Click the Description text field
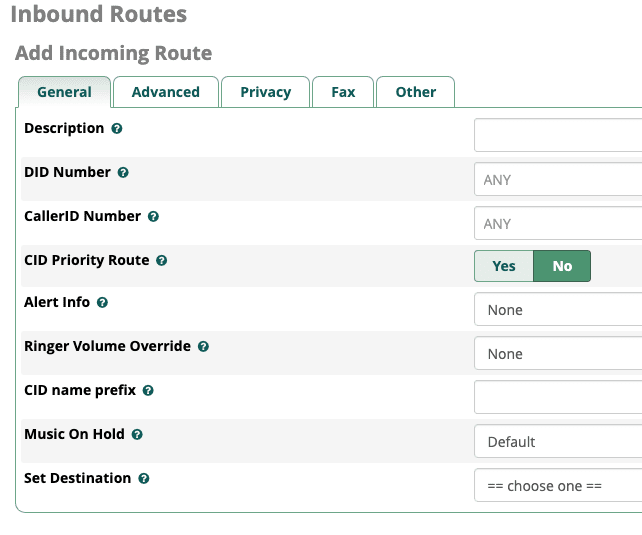The image size is (642, 535). pyautogui.click(x=558, y=135)
